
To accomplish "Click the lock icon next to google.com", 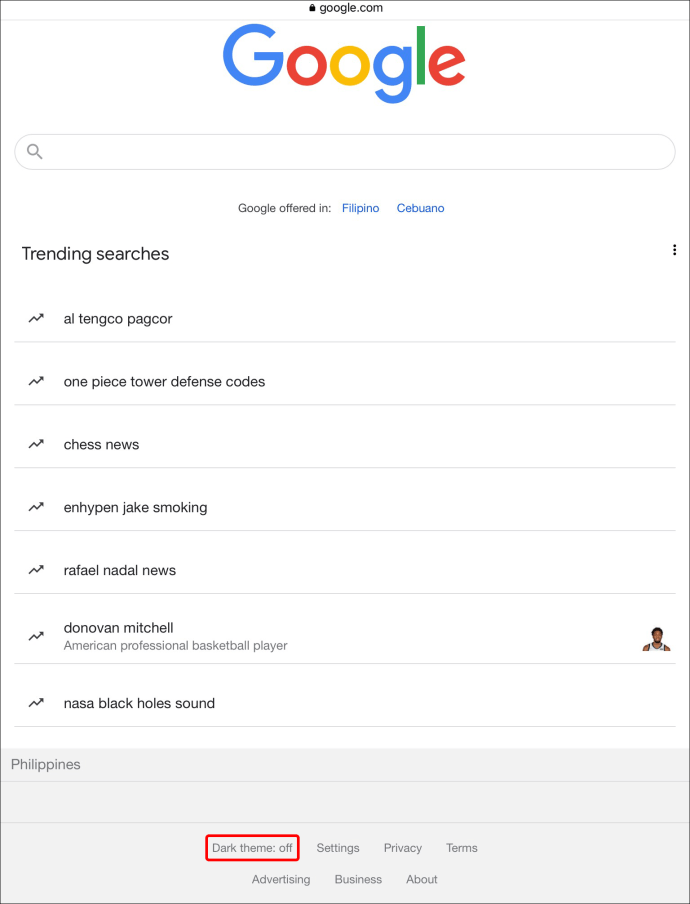I will click(312, 8).
